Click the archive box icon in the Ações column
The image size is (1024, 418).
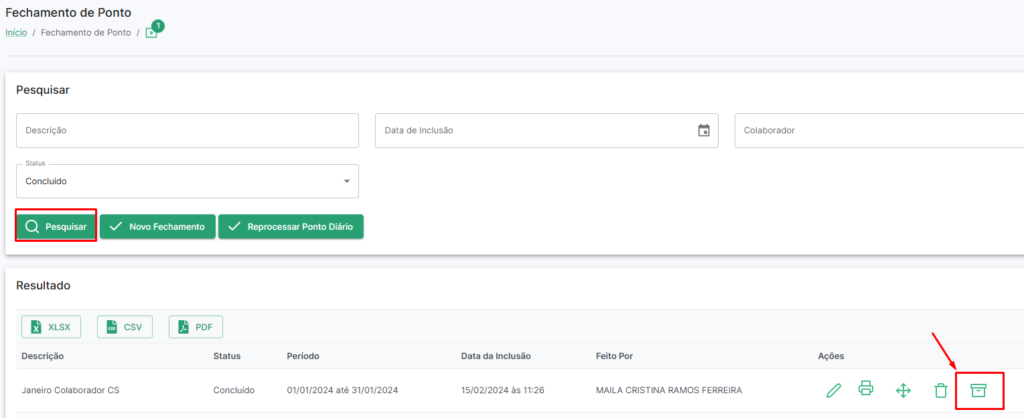(978, 391)
